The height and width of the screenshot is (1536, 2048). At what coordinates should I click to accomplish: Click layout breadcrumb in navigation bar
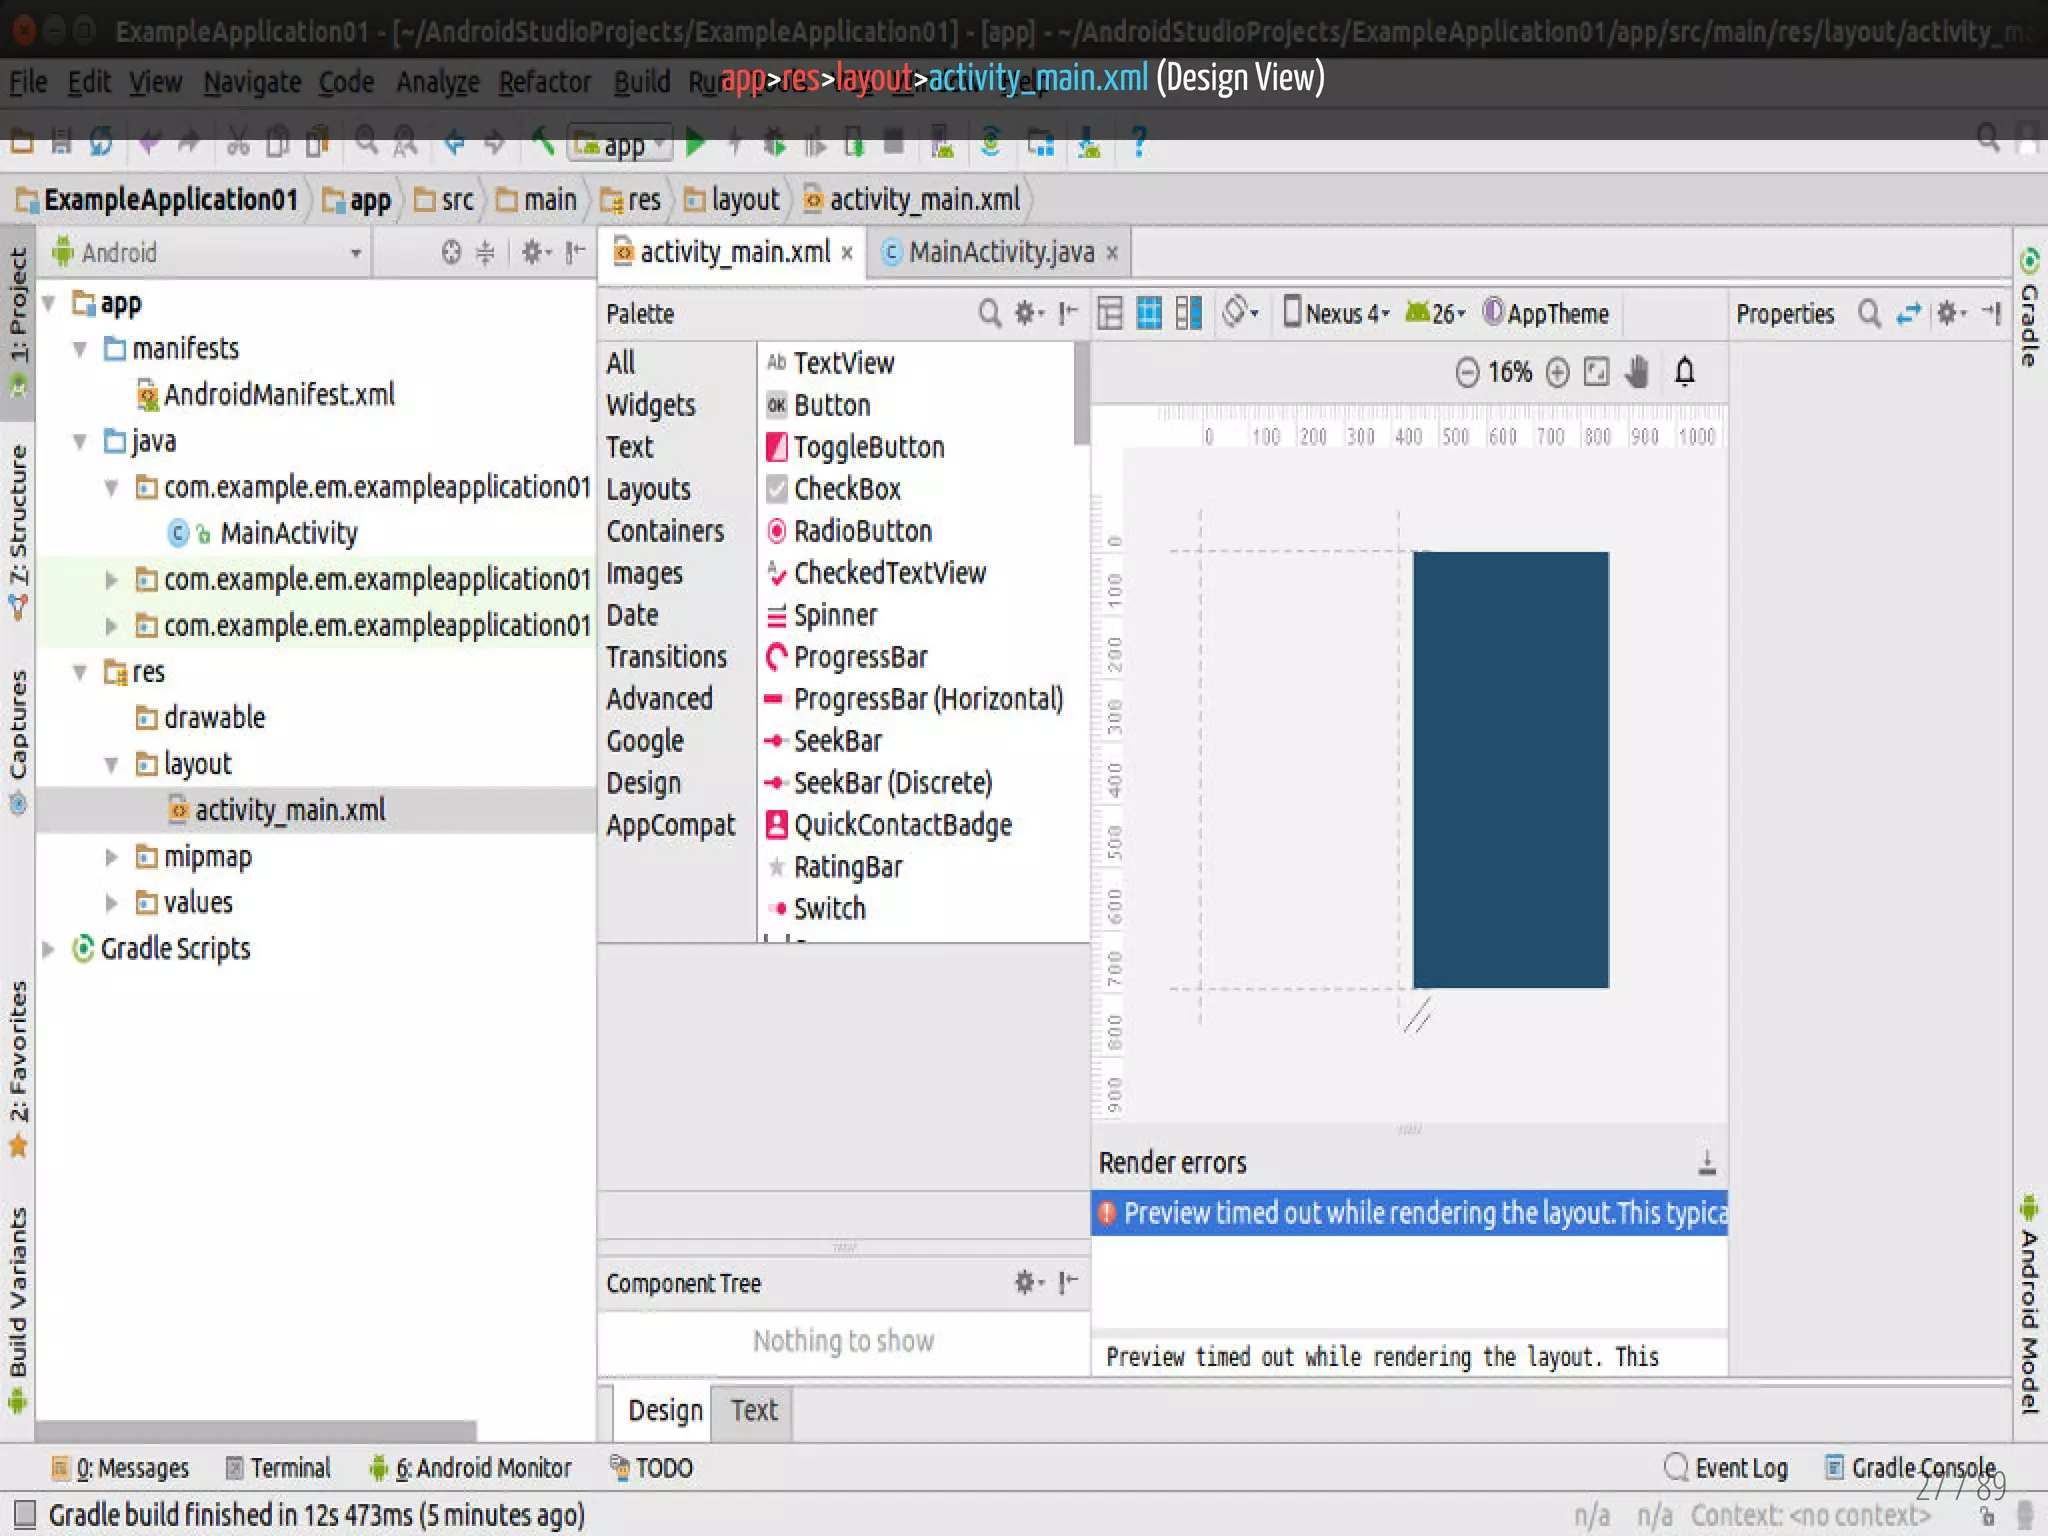732,200
